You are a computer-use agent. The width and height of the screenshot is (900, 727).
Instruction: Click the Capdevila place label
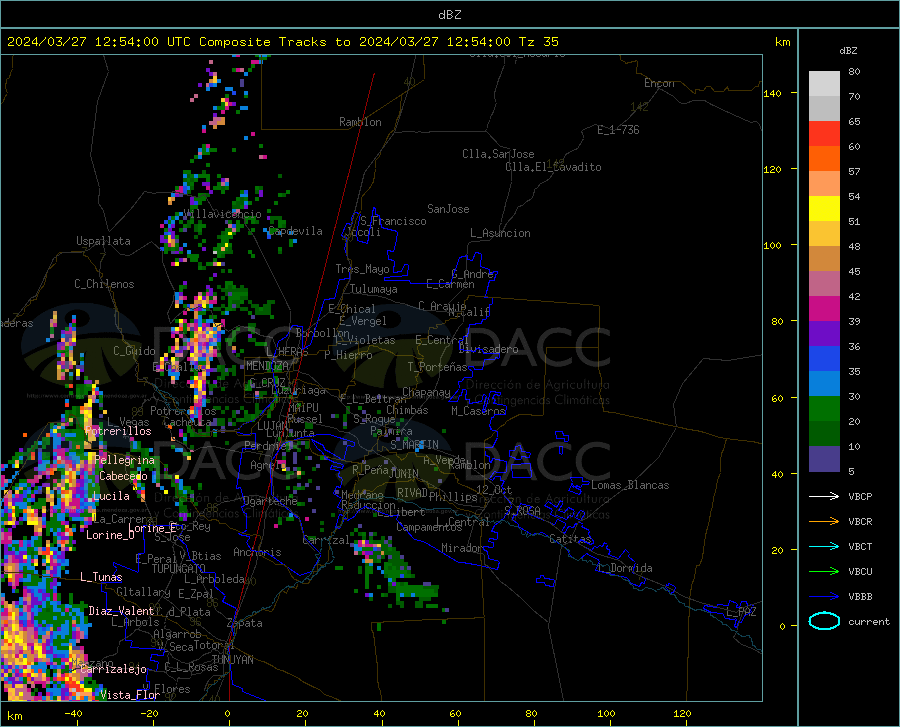point(295,231)
